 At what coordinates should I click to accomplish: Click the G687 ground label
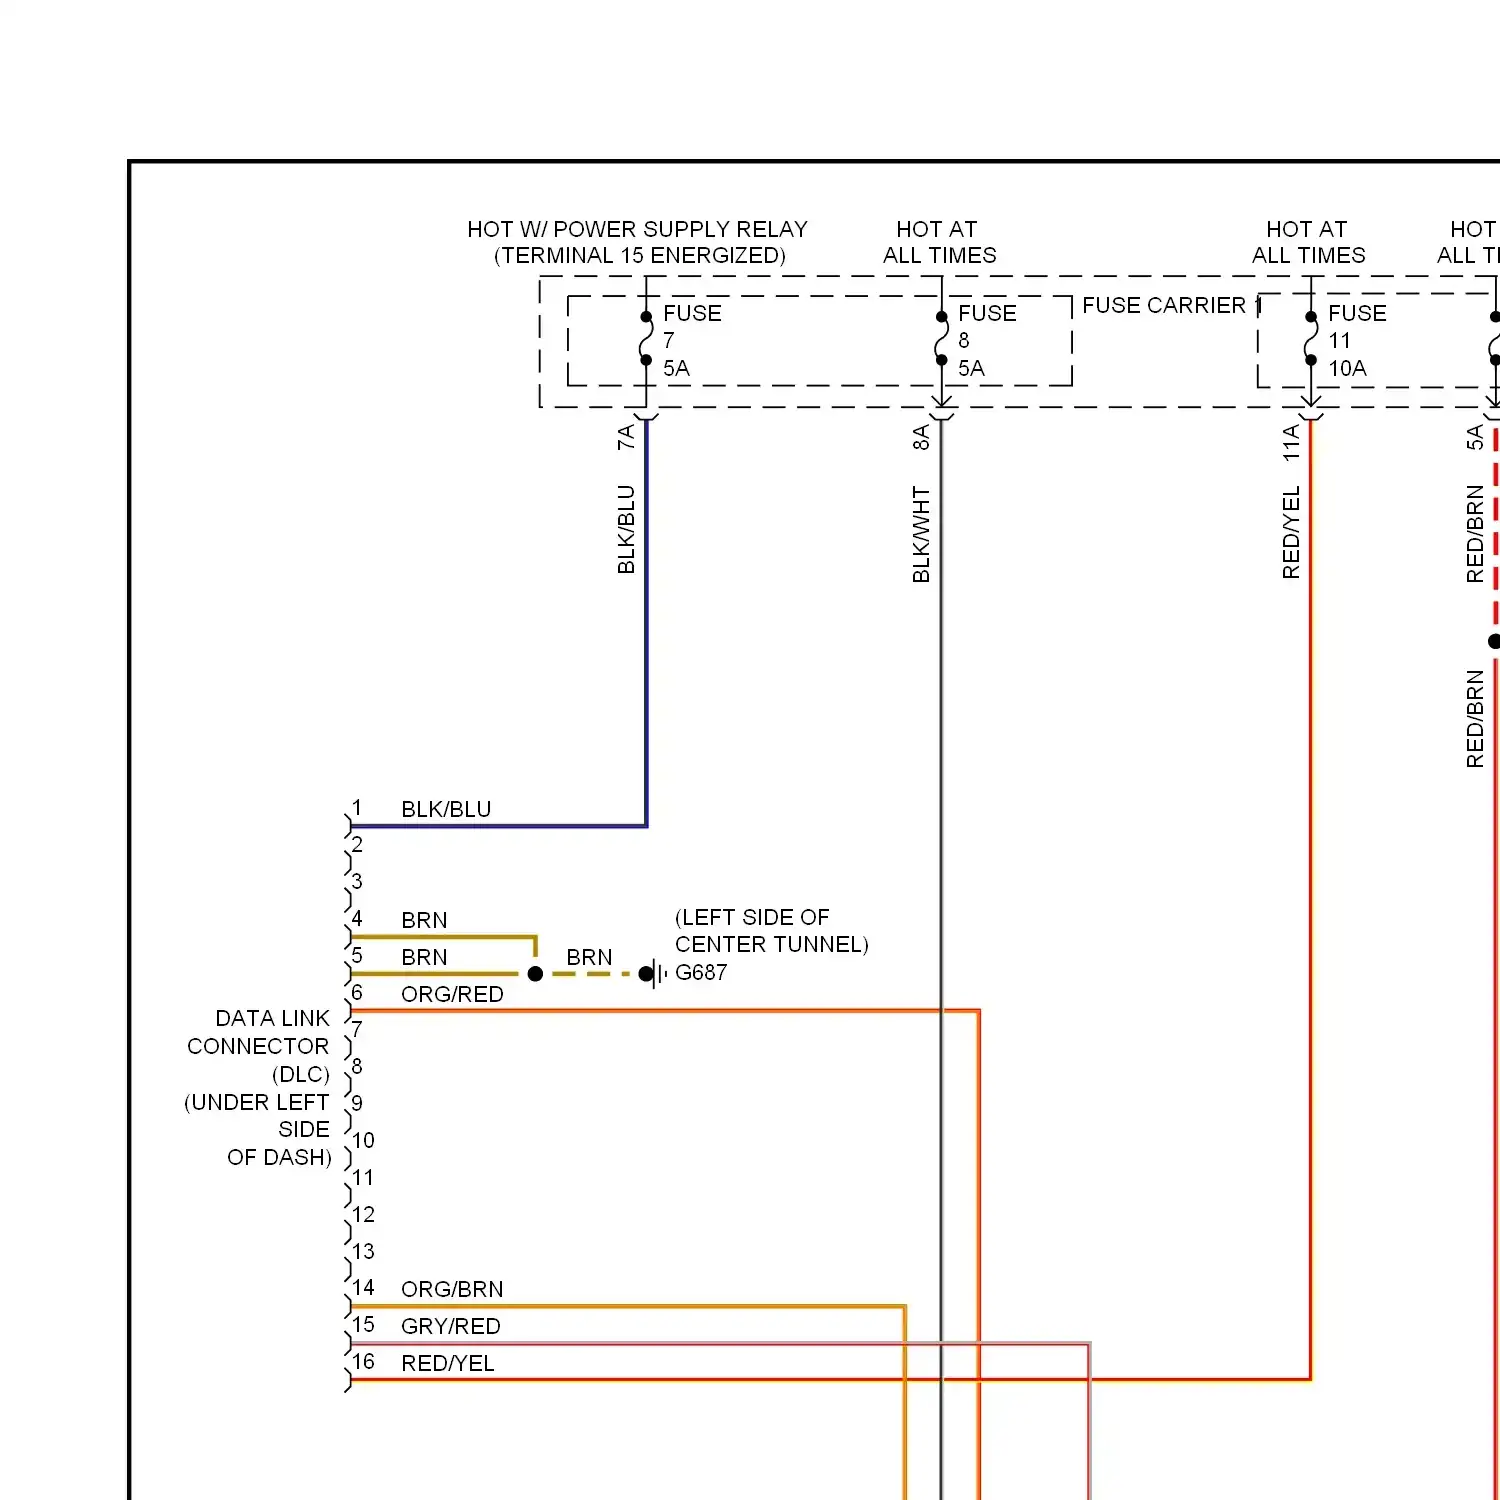point(701,972)
